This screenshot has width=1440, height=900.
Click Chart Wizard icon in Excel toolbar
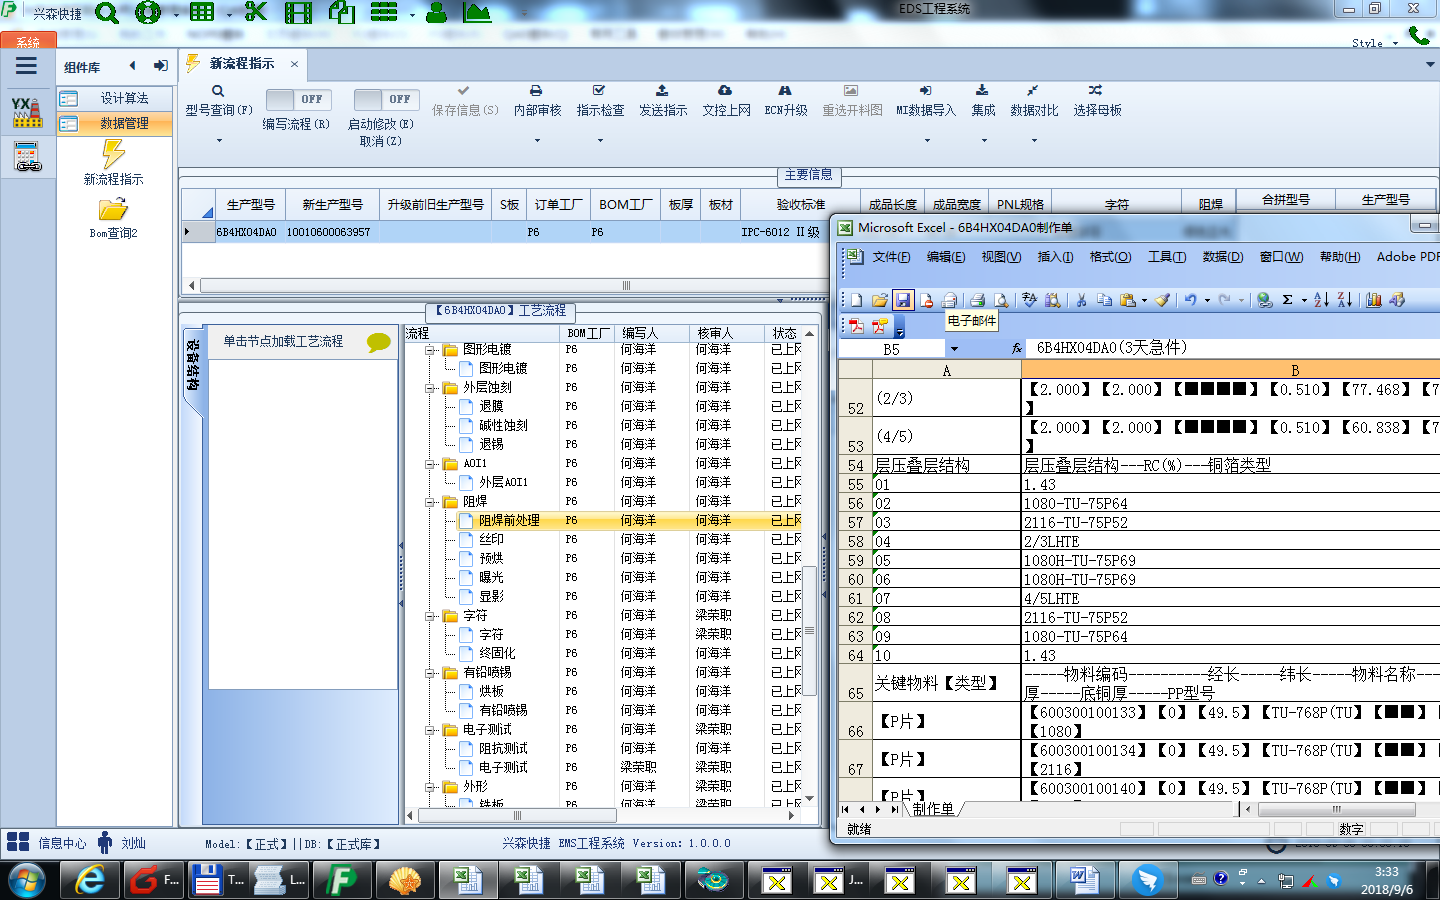1374,299
